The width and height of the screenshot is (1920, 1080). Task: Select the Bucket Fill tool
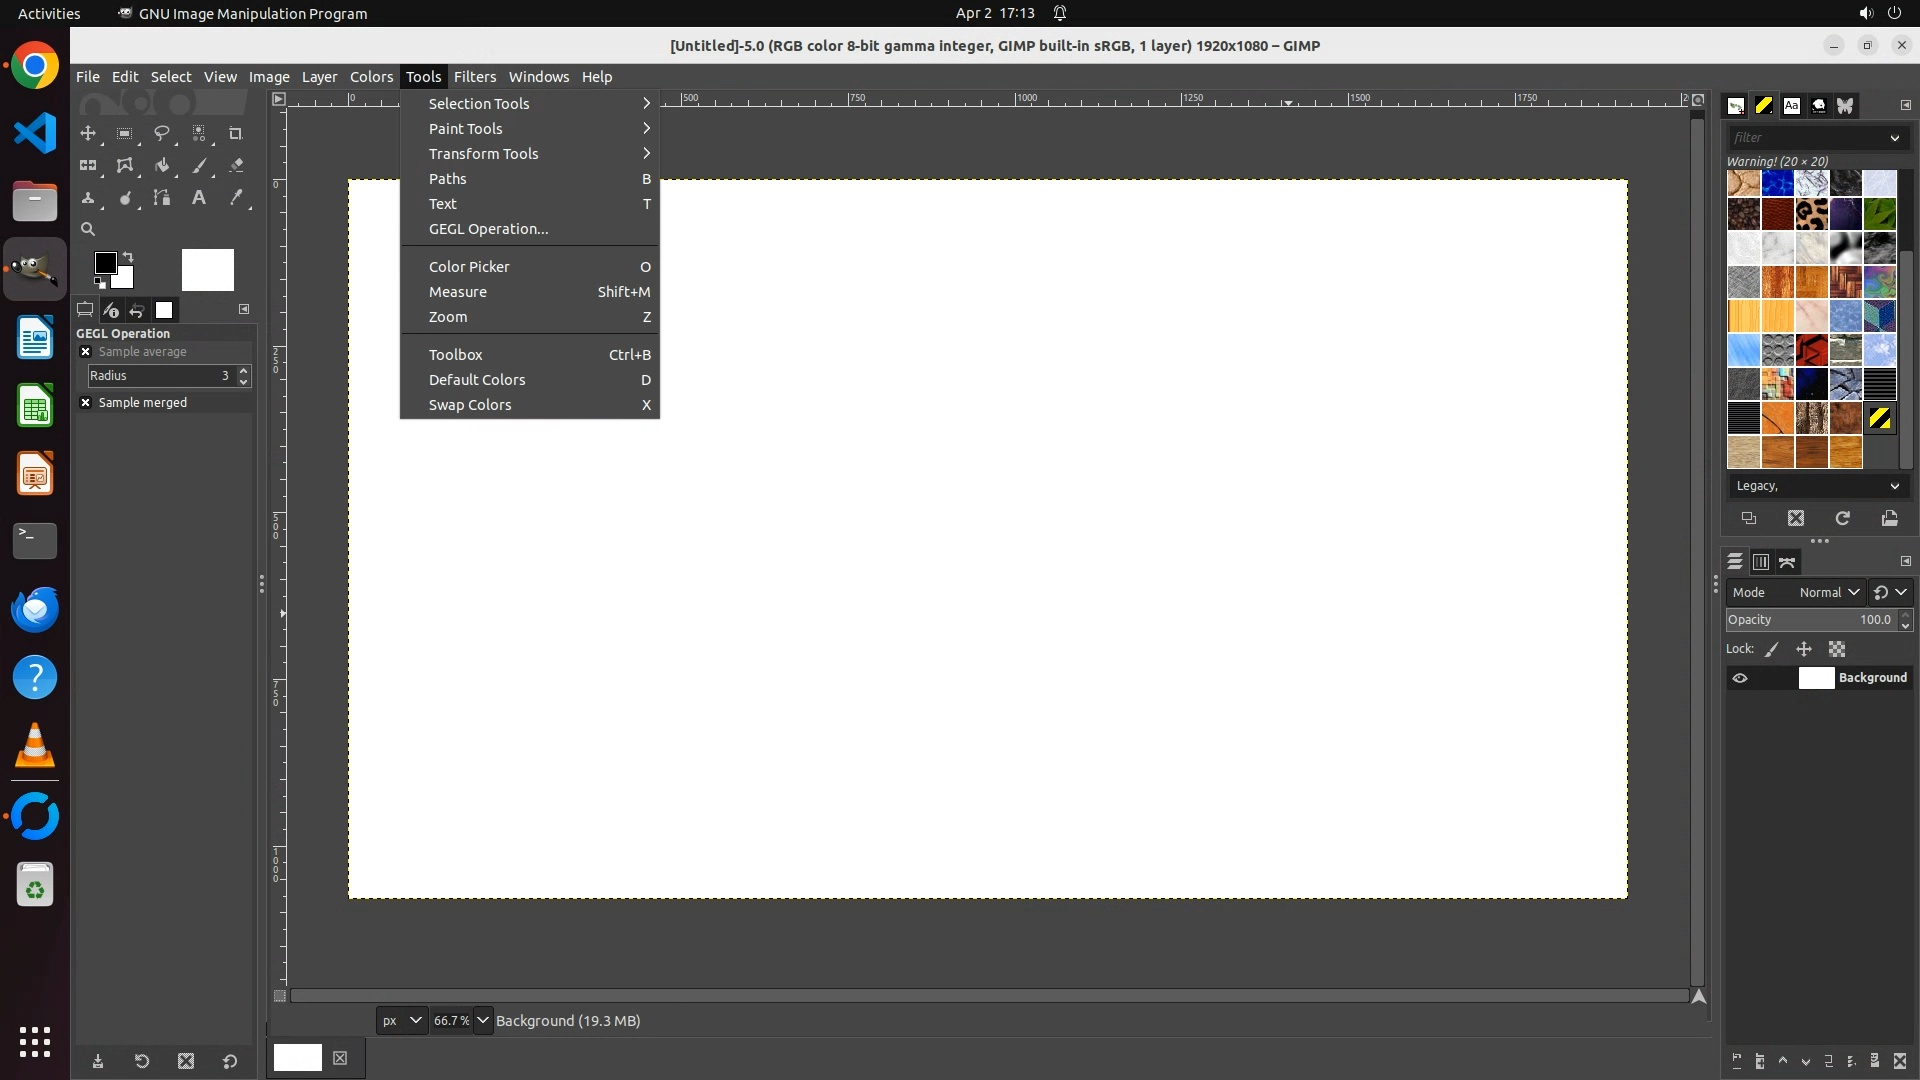pos(162,166)
